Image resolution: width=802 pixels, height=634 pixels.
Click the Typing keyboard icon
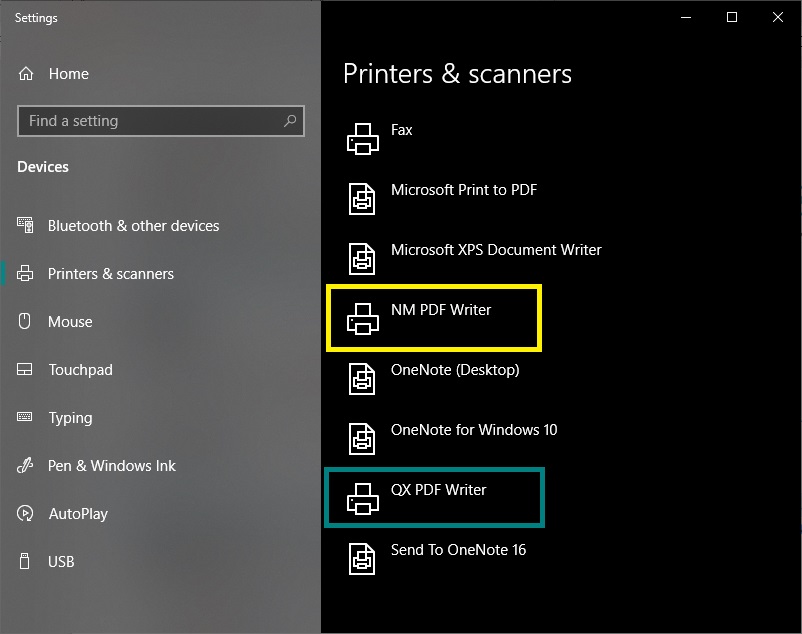[25, 417]
